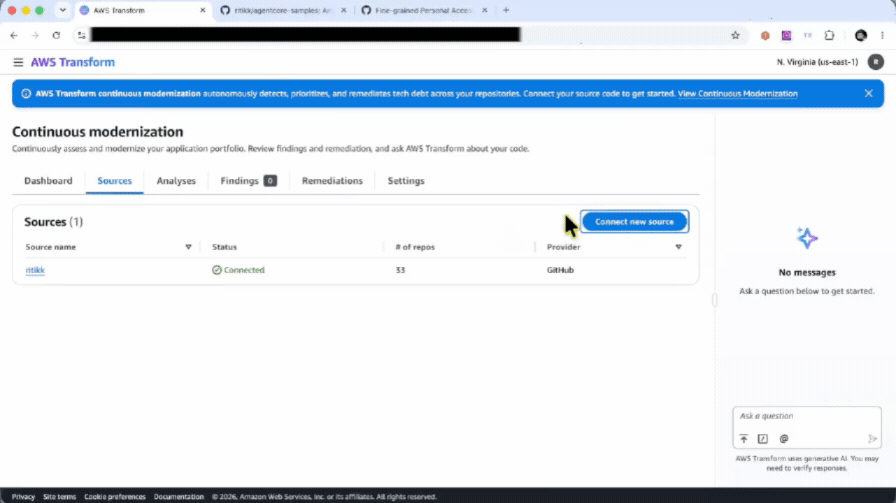Screen dimensions: 896x503
Task: Dismiss the continuous modernization info banner
Action: [x=869, y=93]
